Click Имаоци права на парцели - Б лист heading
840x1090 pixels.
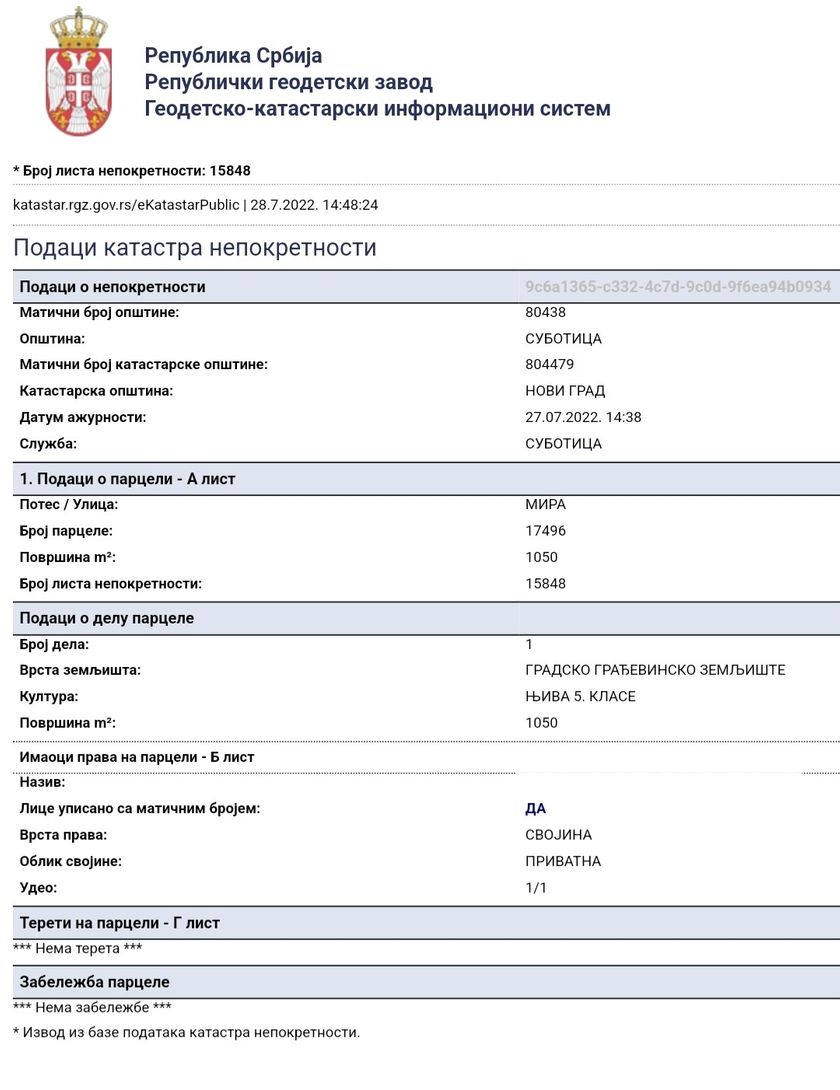(137, 757)
